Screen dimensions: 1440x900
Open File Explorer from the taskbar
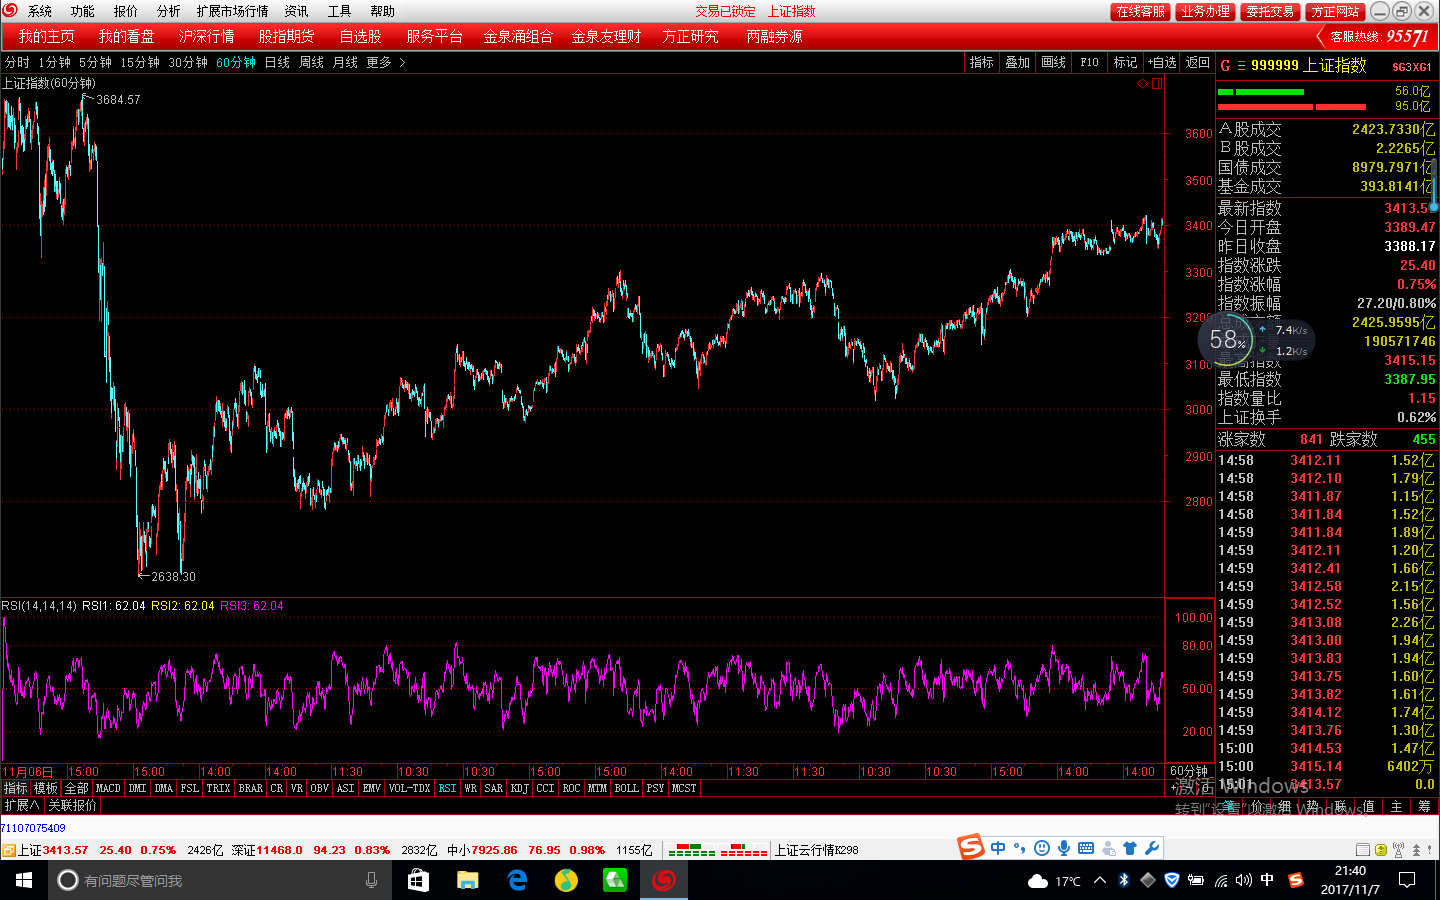(467, 880)
